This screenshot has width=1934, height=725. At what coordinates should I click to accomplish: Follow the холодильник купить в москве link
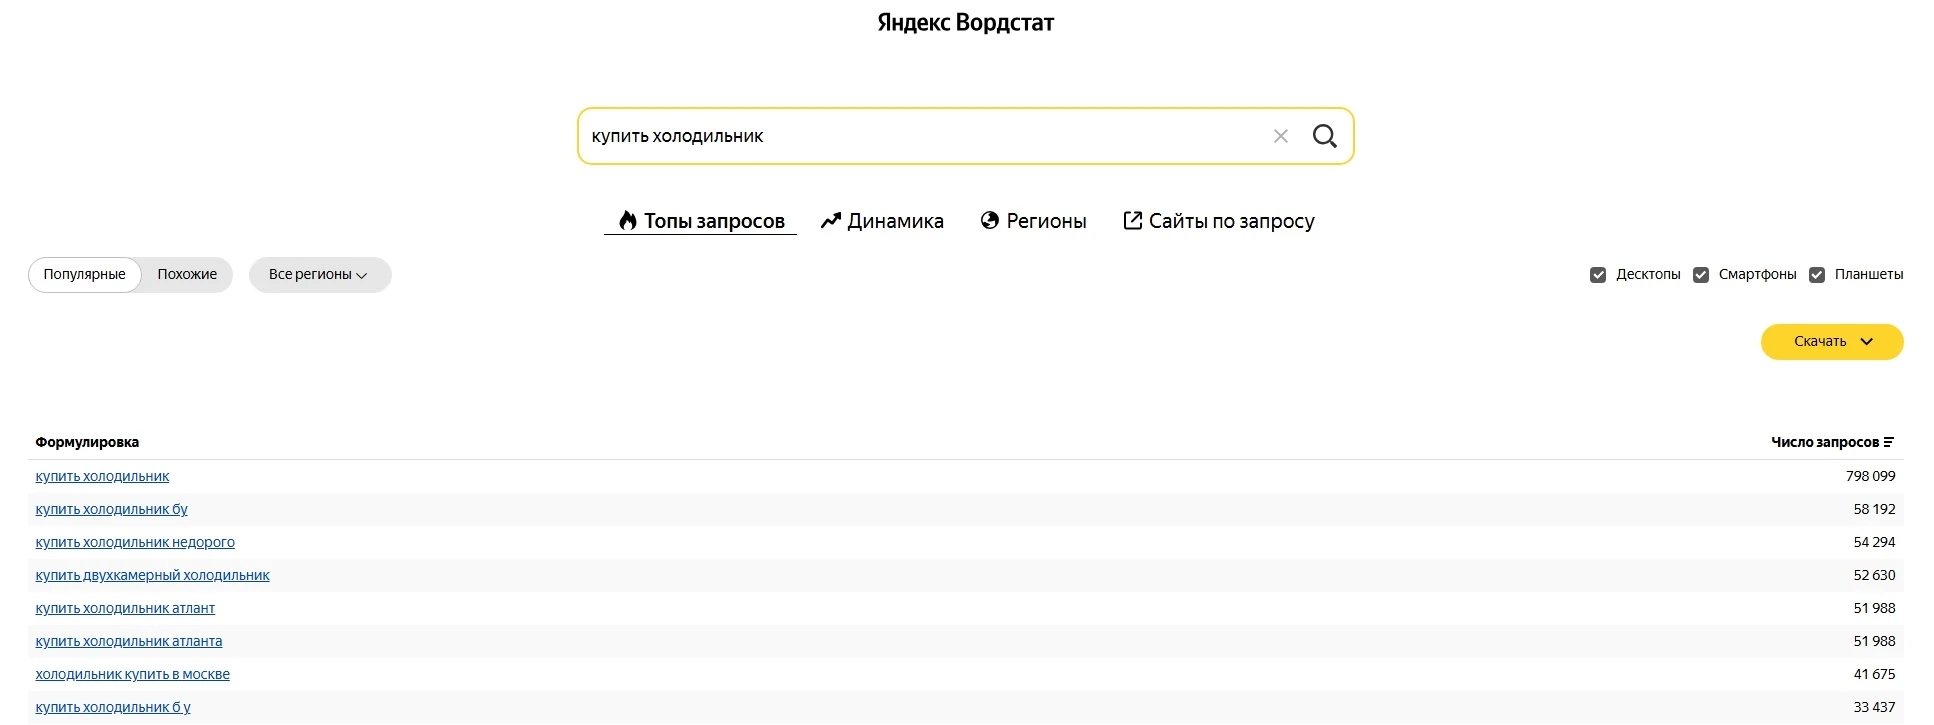pyautogui.click(x=132, y=674)
